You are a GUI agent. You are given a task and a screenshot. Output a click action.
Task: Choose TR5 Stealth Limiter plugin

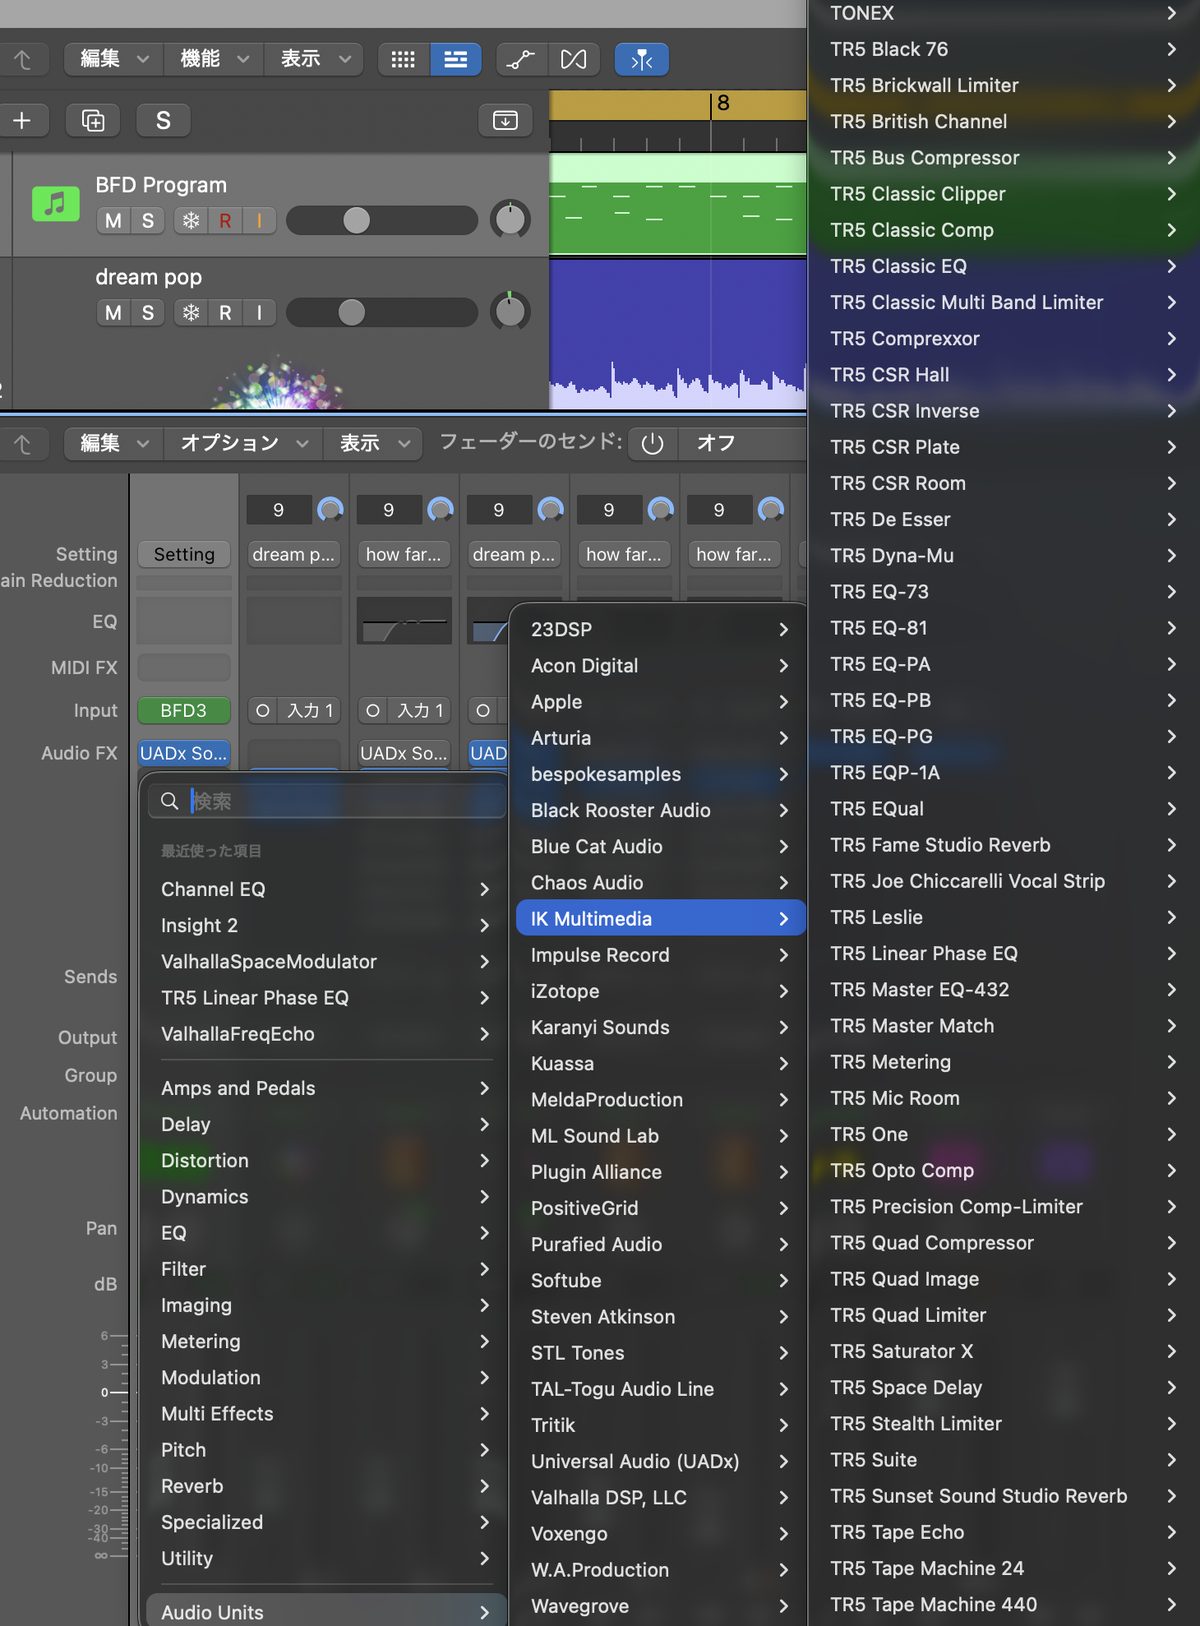(1004, 1424)
